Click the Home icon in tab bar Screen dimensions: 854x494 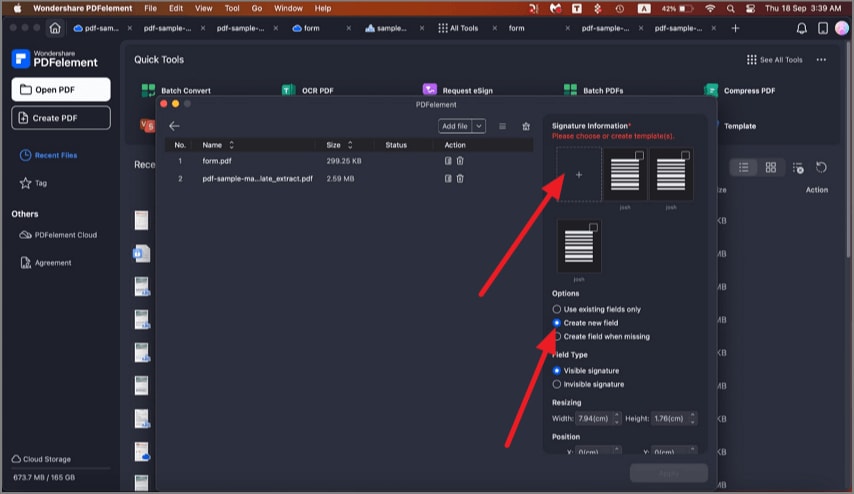tap(55, 28)
